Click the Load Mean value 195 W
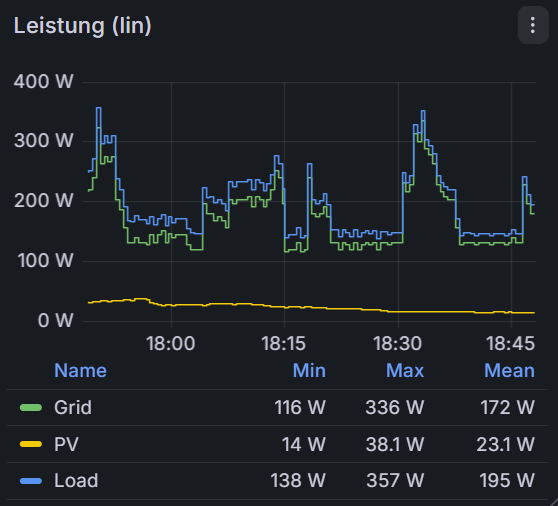This screenshot has width=558, height=506. click(507, 481)
